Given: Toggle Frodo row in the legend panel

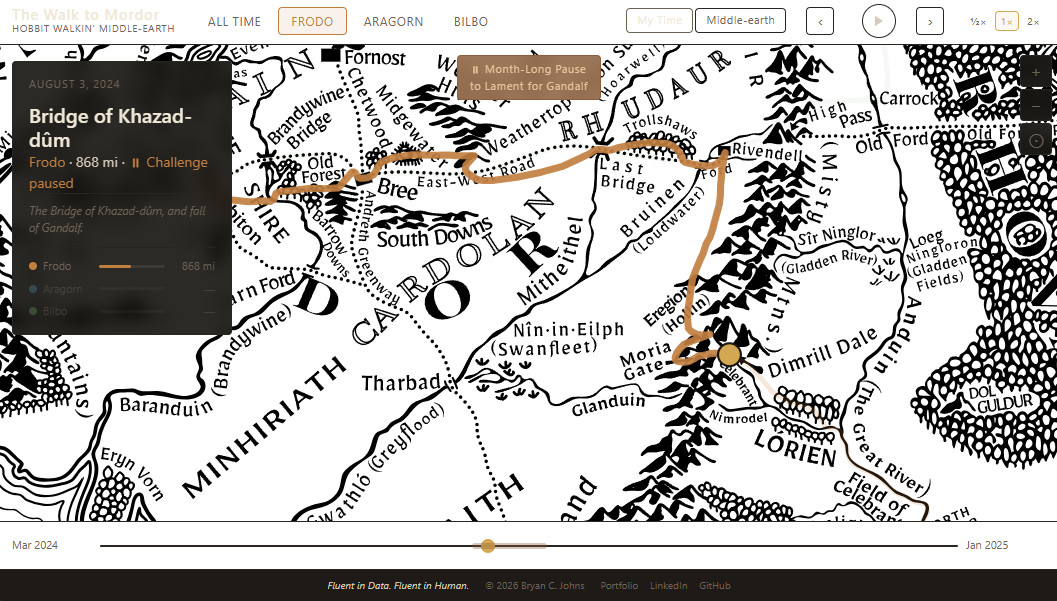Looking at the screenshot, I should [x=121, y=266].
